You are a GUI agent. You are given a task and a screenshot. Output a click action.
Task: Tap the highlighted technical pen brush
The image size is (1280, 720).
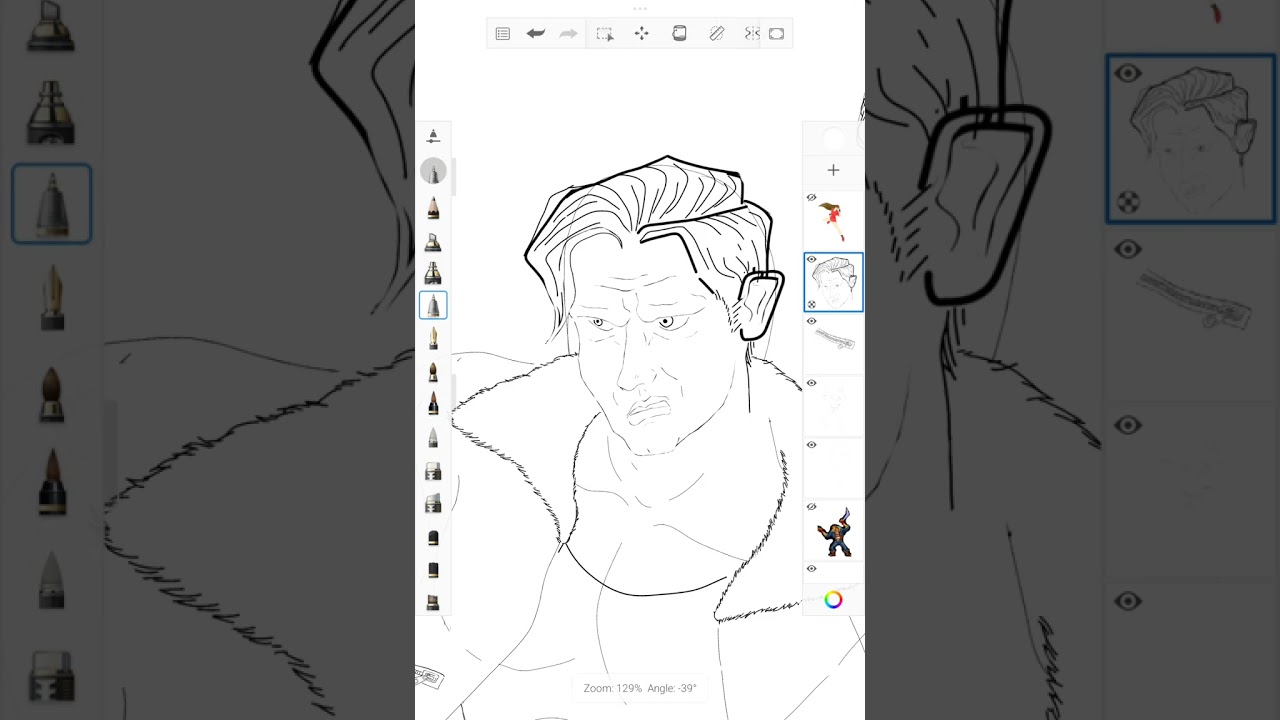[x=433, y=305]
